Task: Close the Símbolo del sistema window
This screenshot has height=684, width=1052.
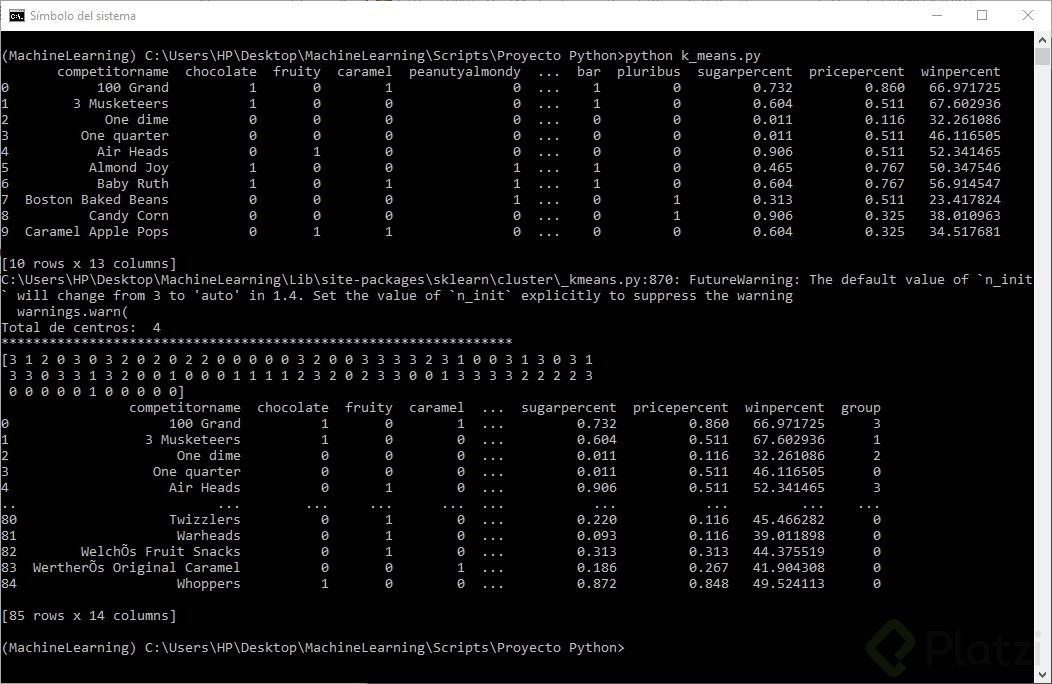Action: 1027,15
